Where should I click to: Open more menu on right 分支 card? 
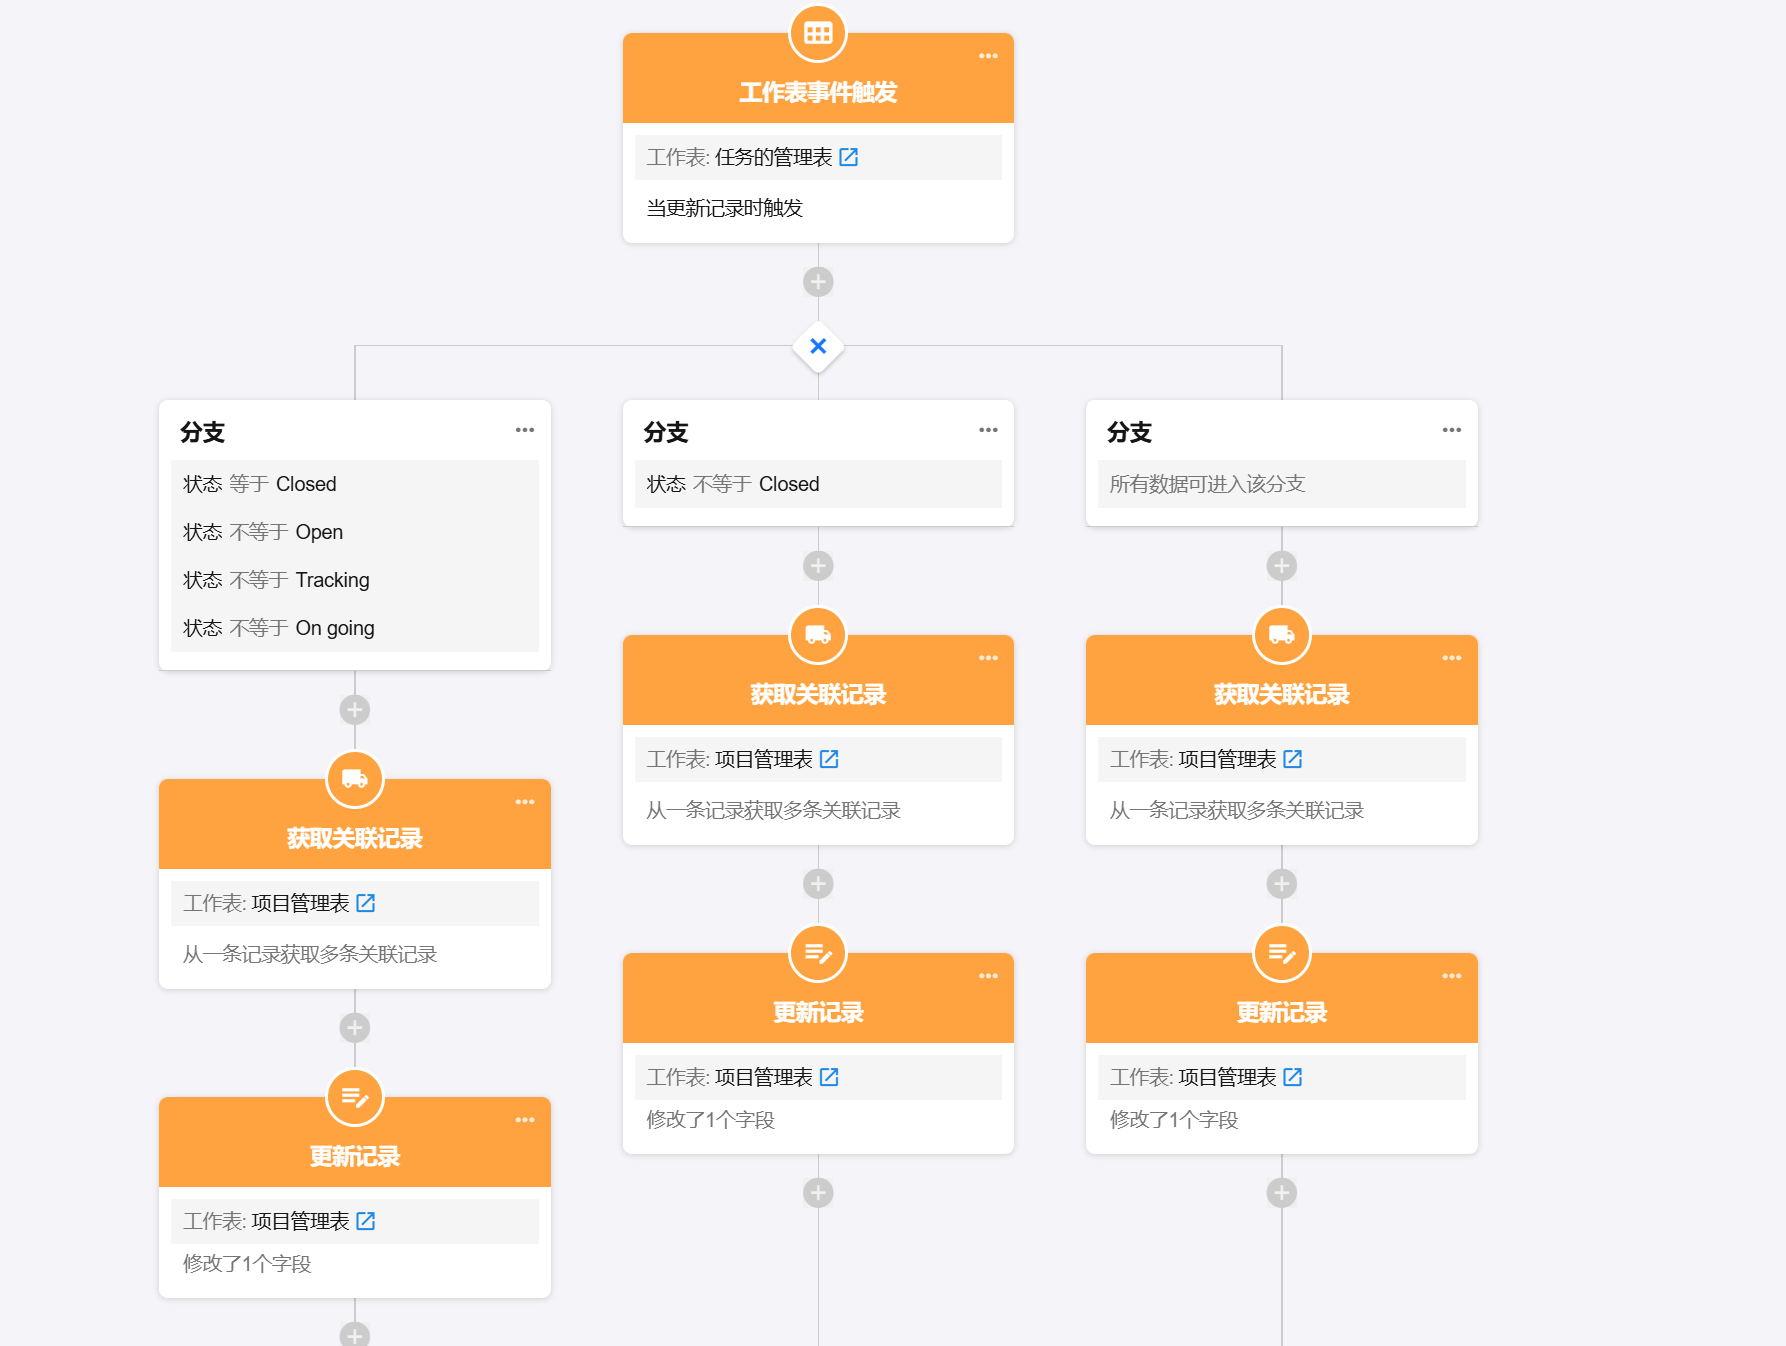(1452, 430)
